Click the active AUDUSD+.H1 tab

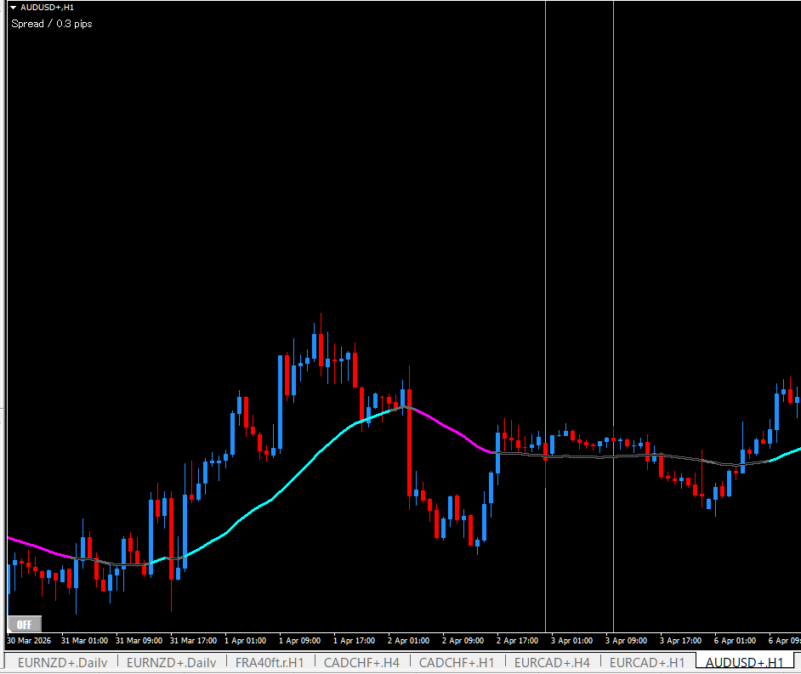745,662
